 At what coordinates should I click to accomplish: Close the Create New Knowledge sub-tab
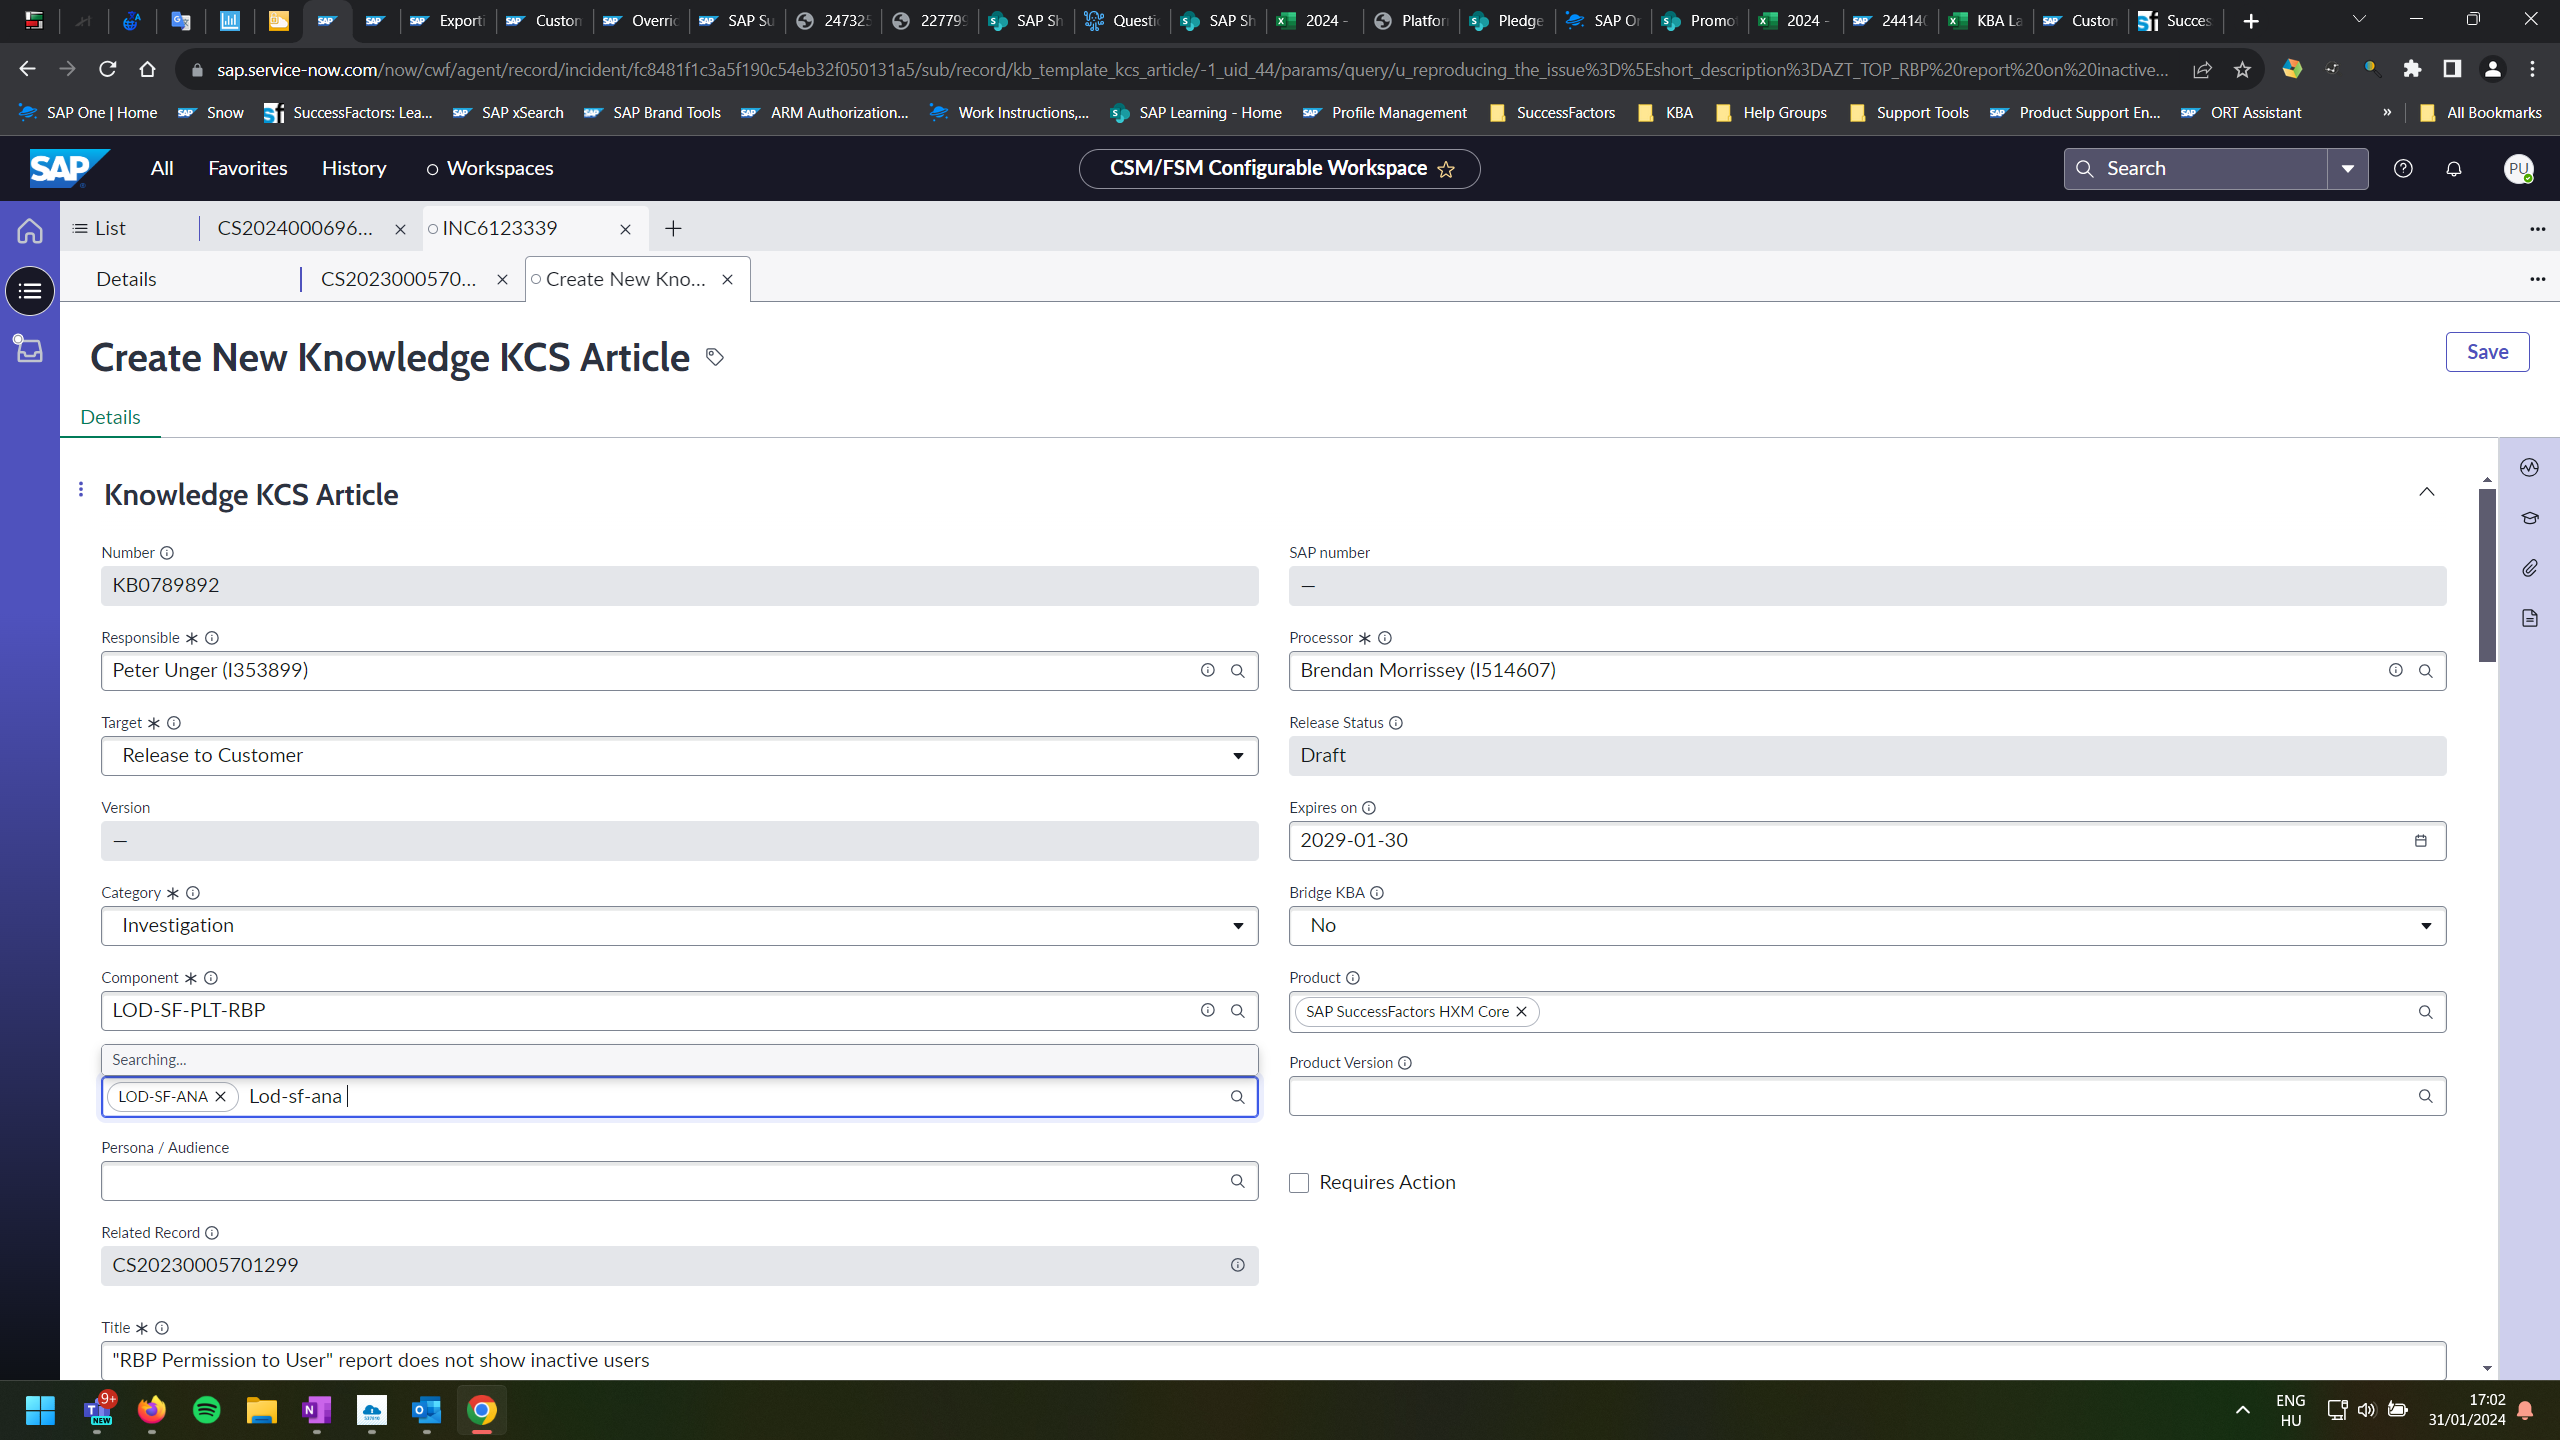pos(728,280)
